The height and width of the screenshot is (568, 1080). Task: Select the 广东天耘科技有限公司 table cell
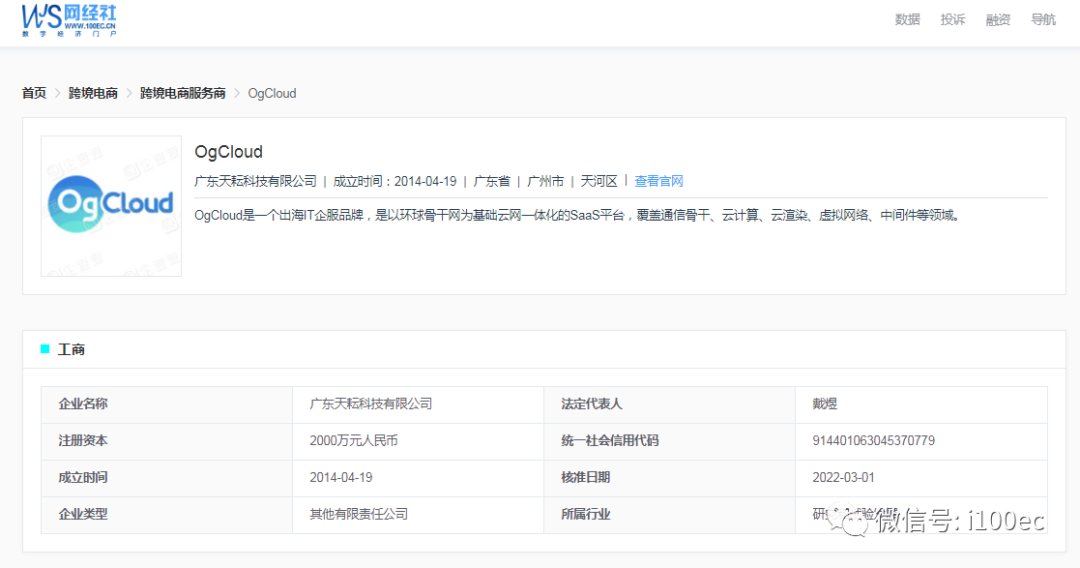click(x=418, y=404)
